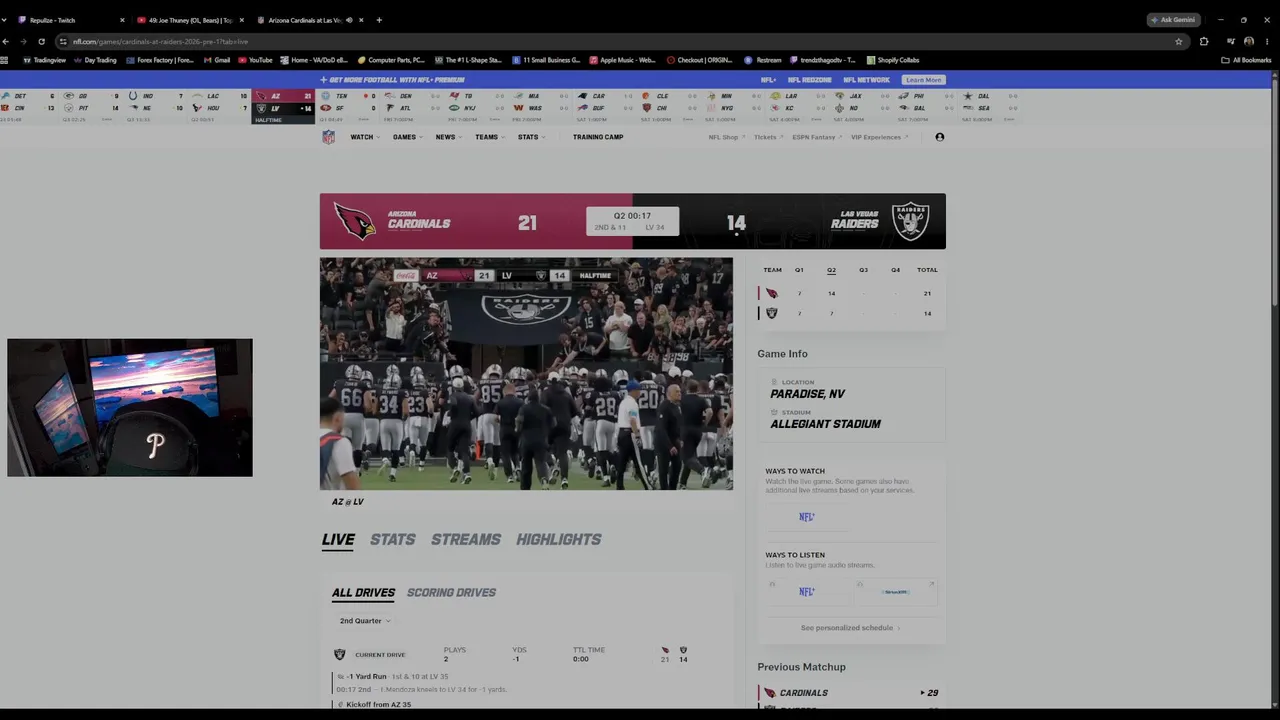1280x720 pixels.
Task: Switch to the Highlights tab
Action: pyautogui.click(x=559, y=540)
